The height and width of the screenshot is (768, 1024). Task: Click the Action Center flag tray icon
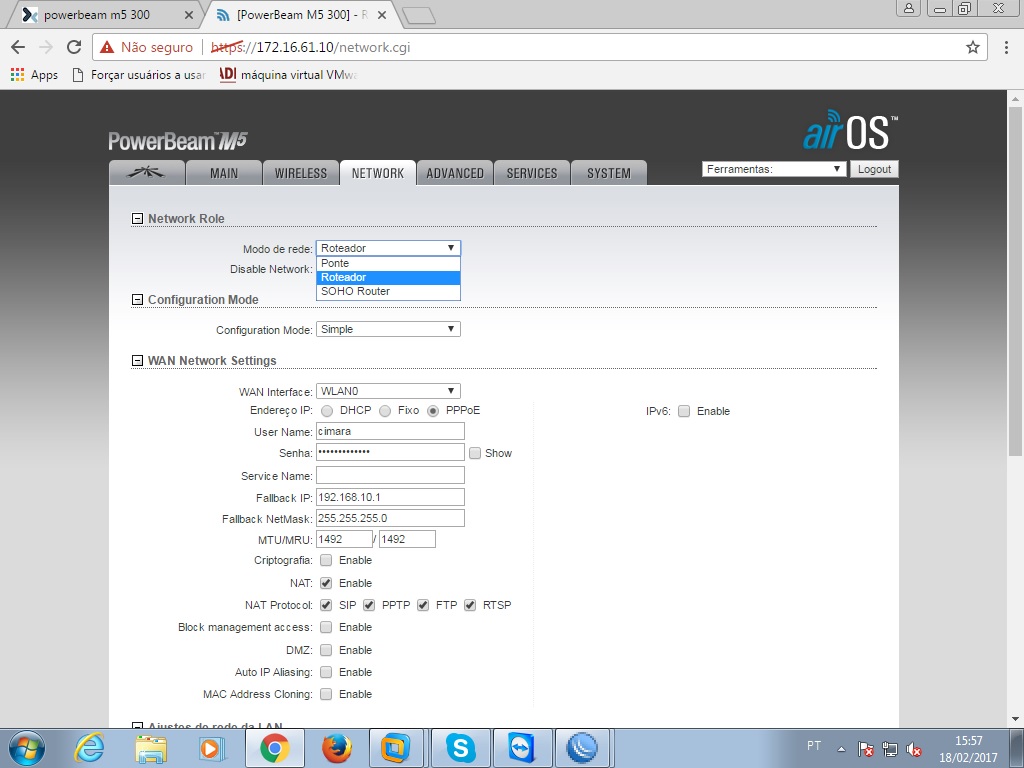click(x=865, y=749)
